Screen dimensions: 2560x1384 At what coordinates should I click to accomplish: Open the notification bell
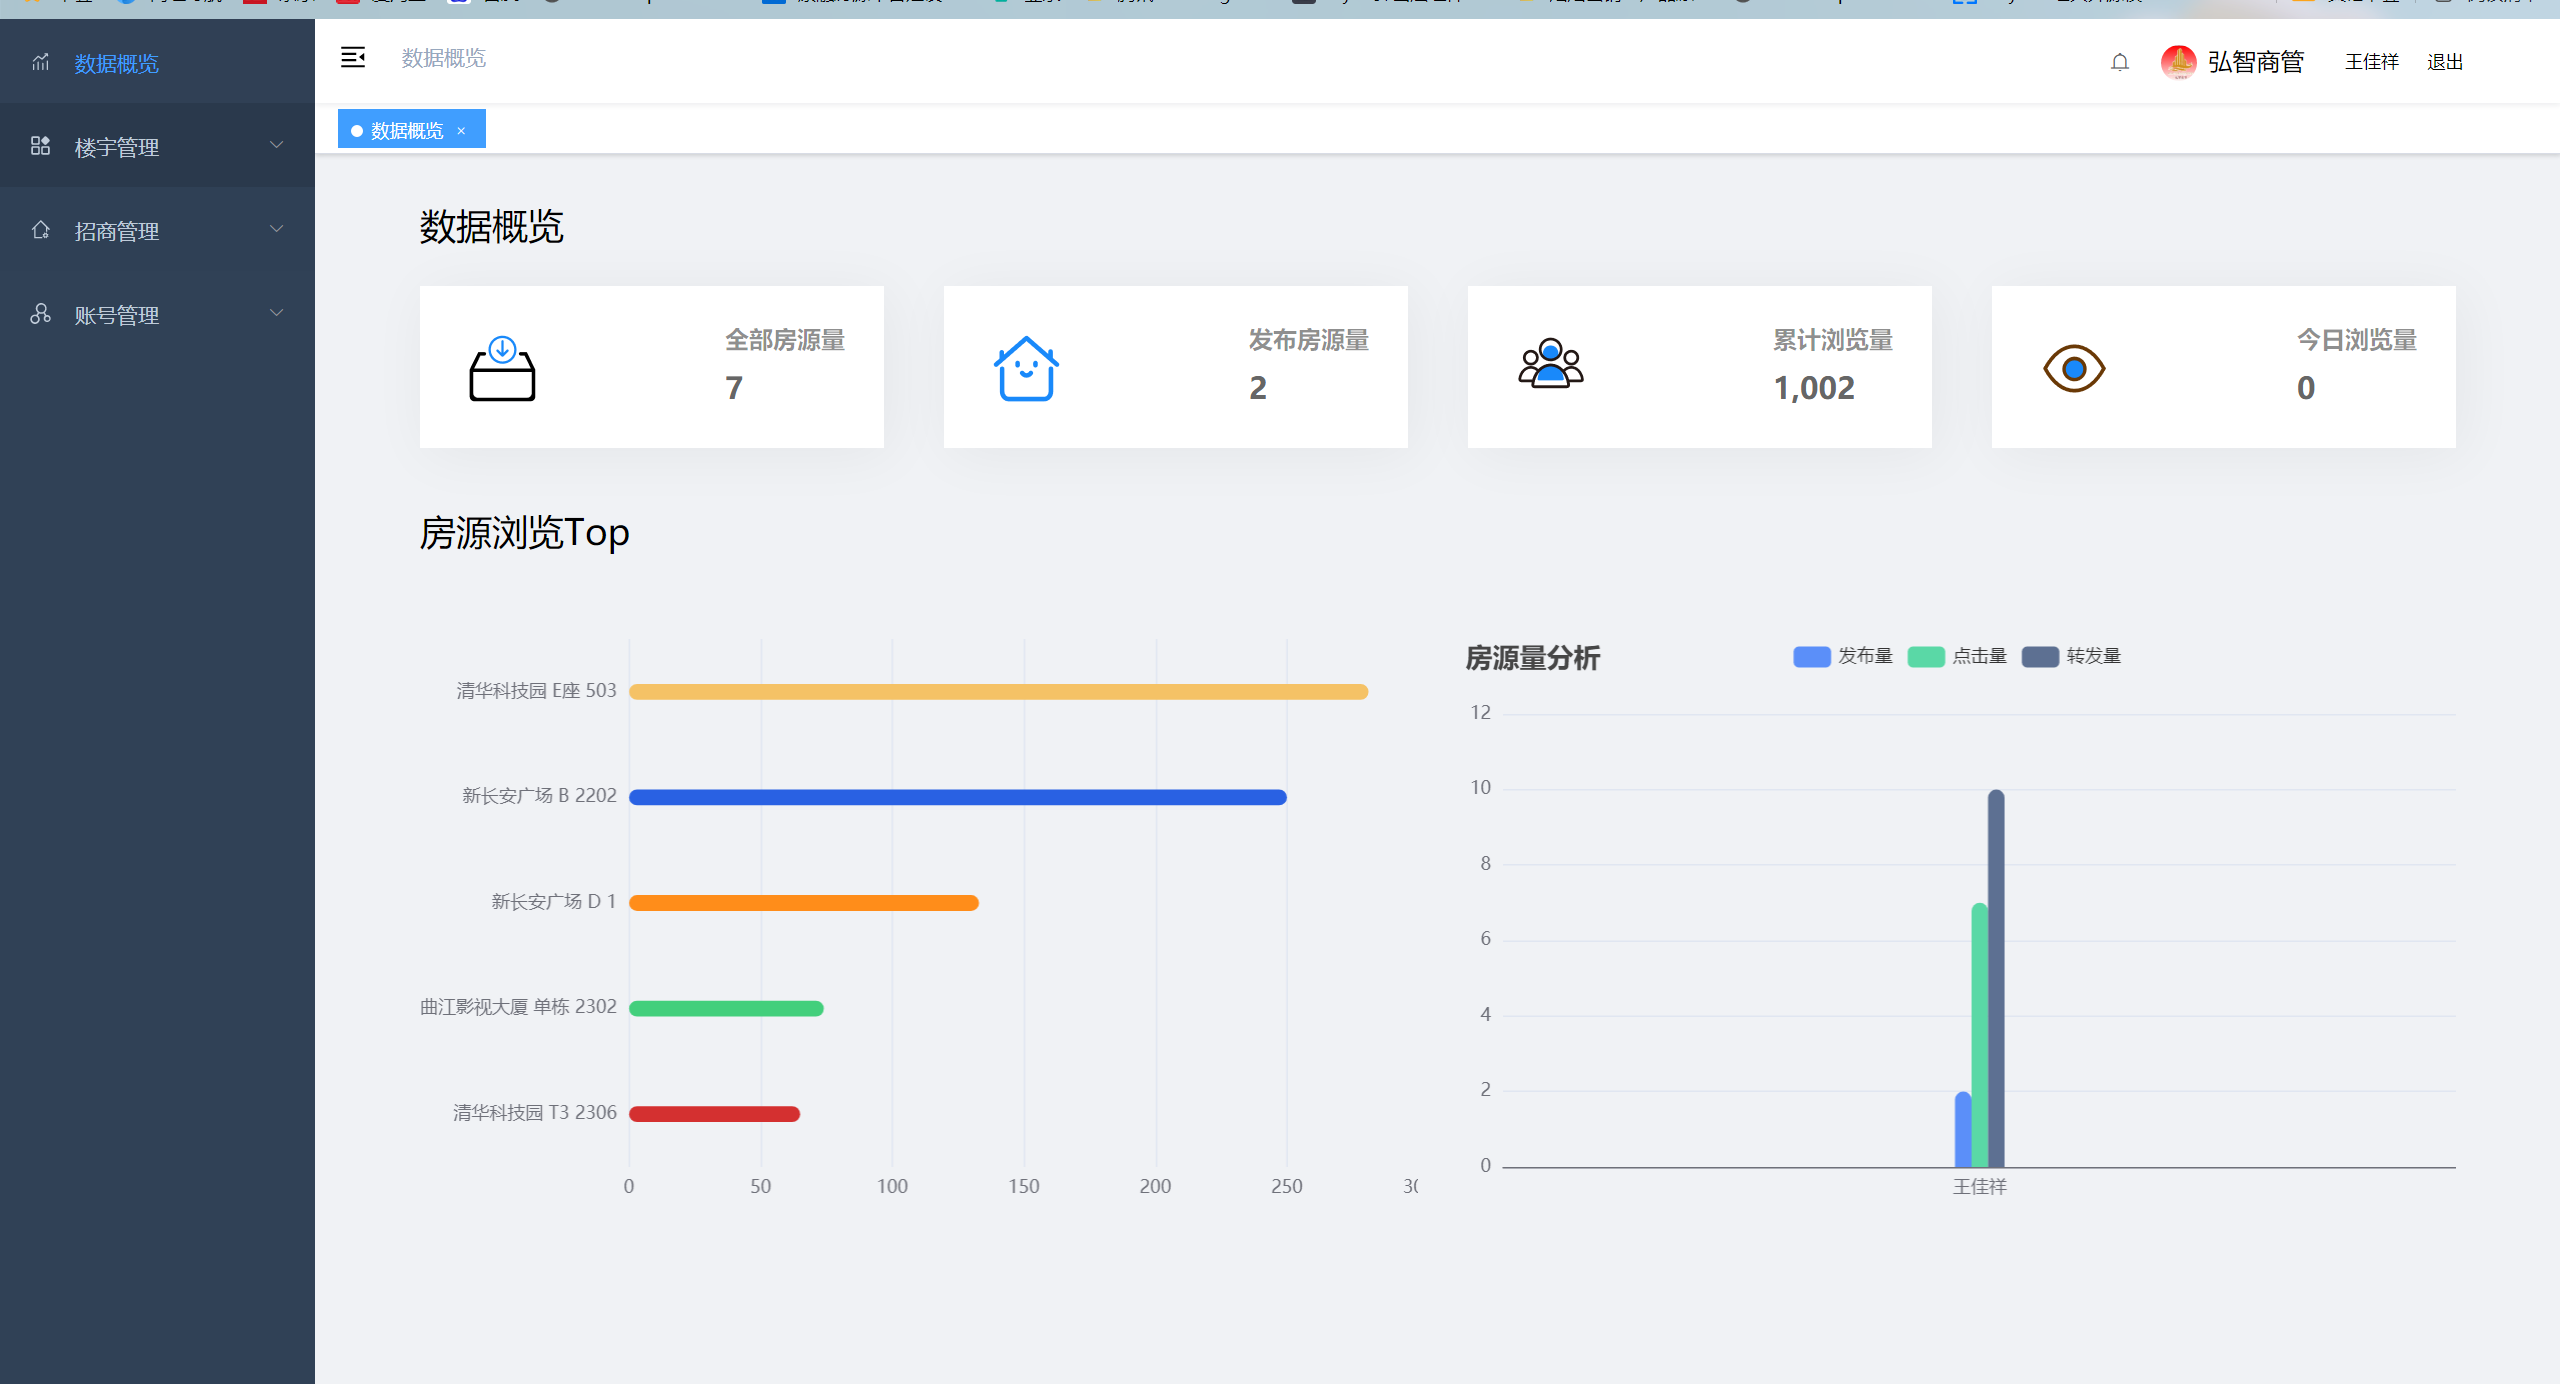point(2119,62)
